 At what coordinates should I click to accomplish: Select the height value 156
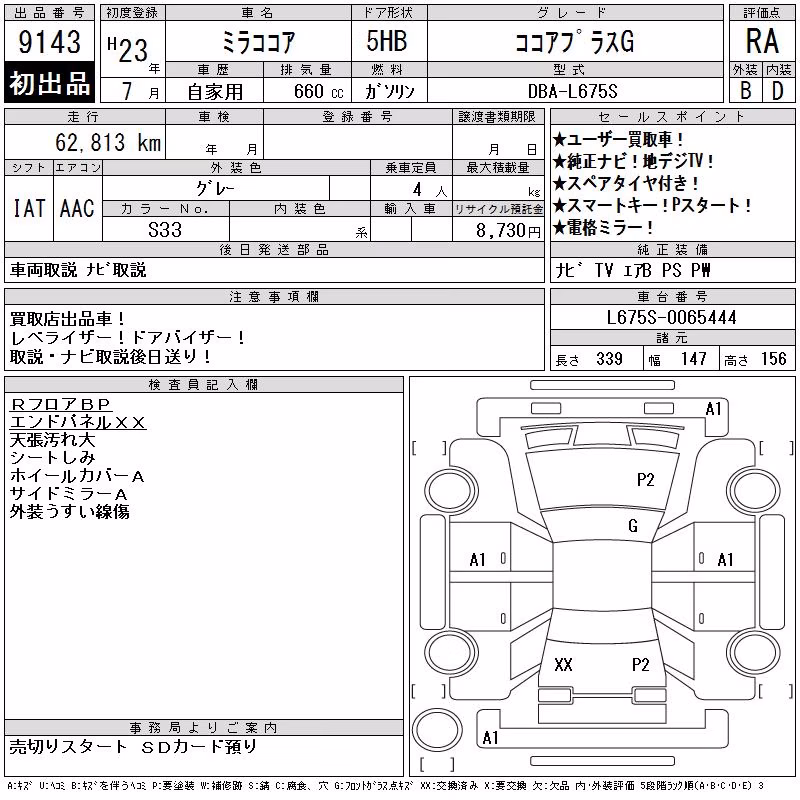pyautogui.click(x=773, y=359)
